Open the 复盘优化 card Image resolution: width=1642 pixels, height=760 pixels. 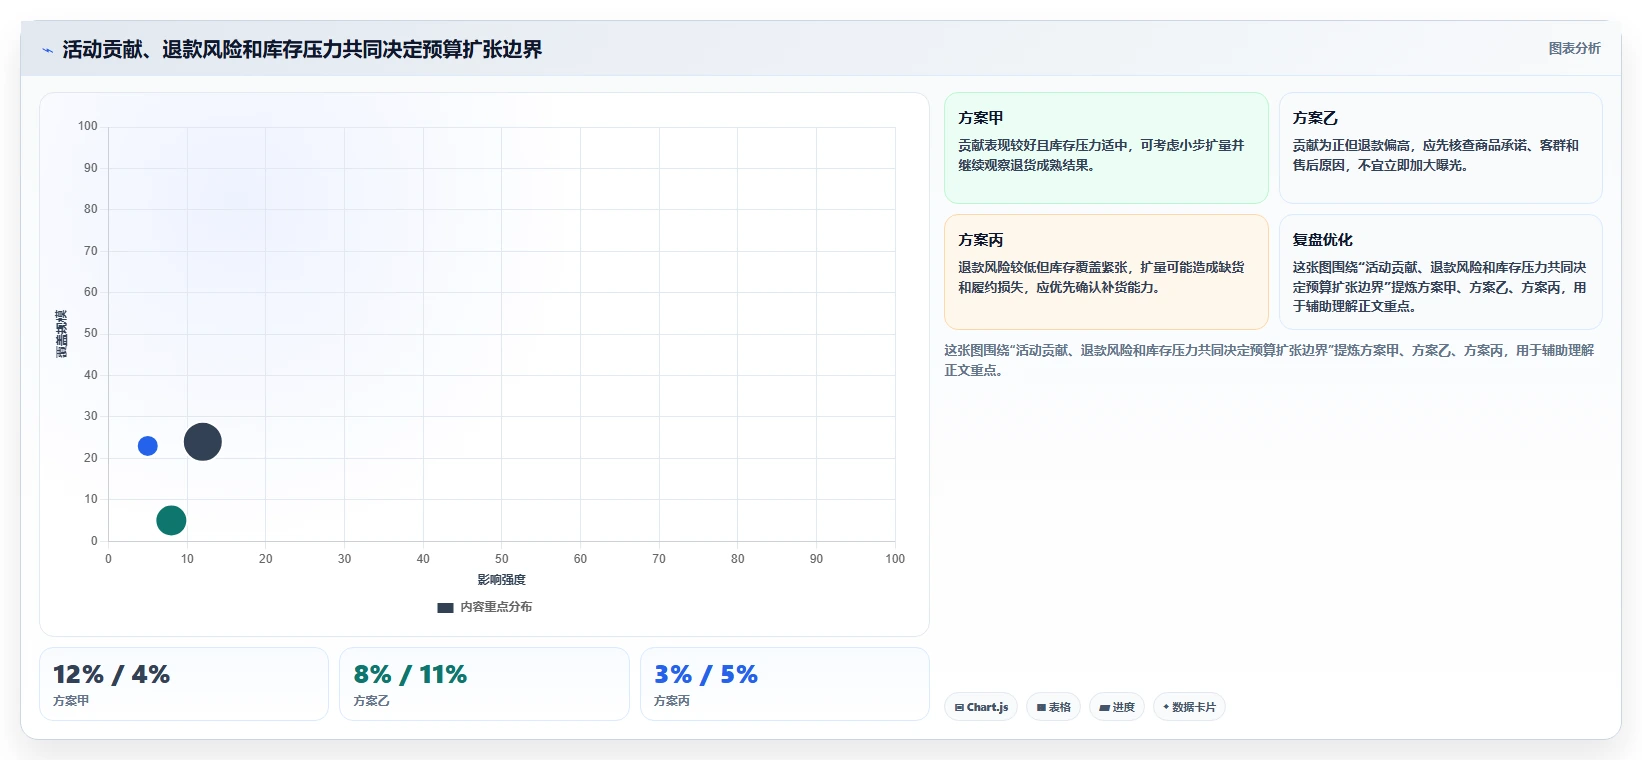(1440, 272)
